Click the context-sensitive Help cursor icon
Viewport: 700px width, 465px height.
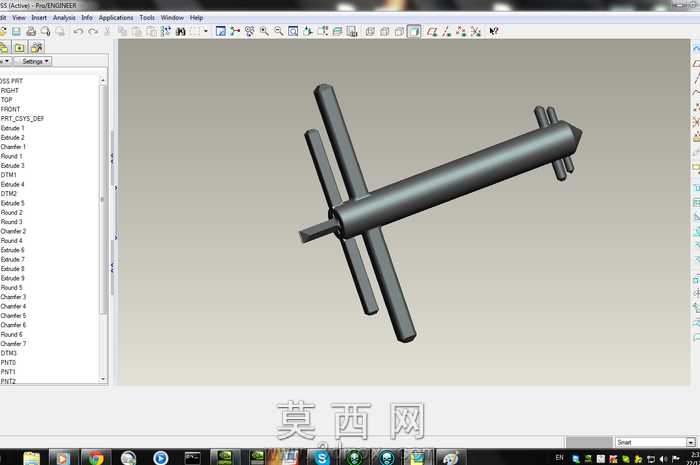[494, 31]
